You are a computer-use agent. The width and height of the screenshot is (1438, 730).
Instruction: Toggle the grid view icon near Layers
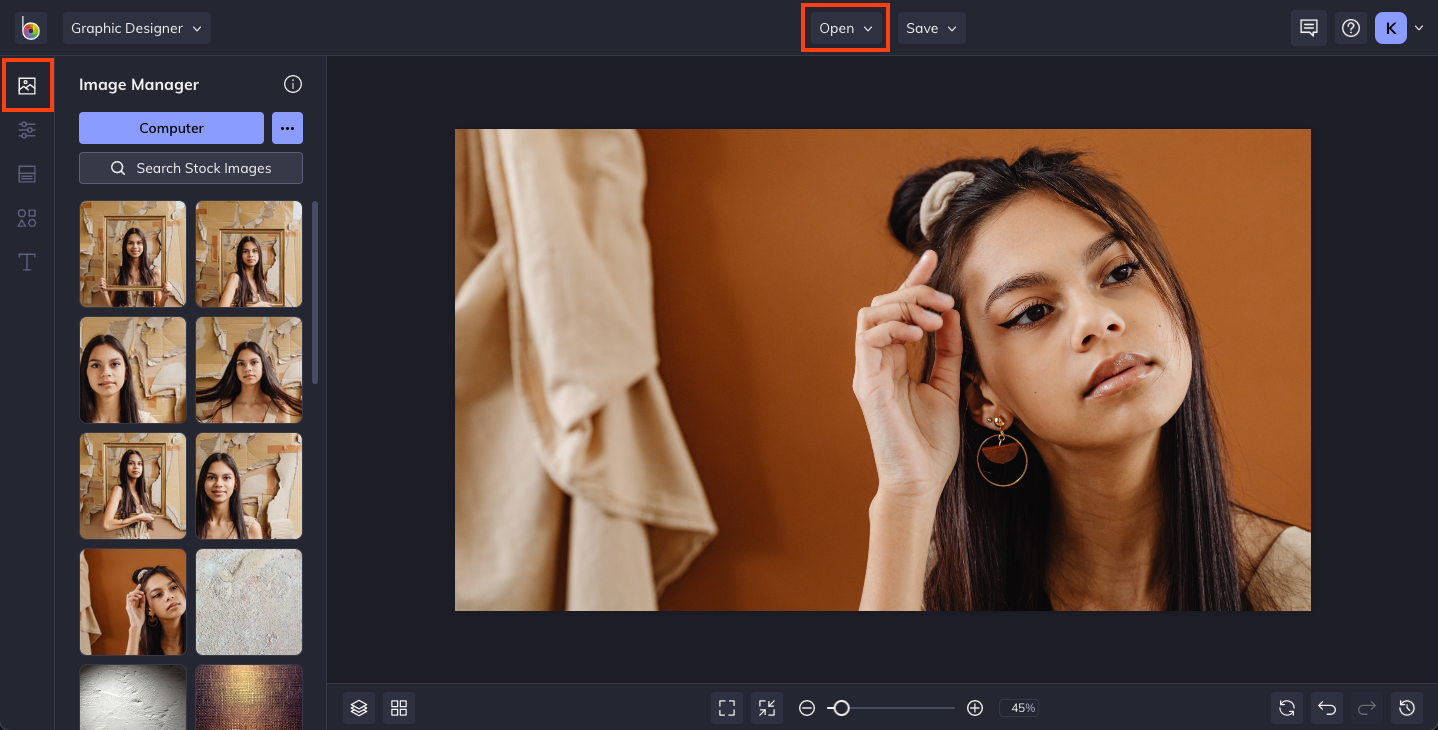[398, 708]
